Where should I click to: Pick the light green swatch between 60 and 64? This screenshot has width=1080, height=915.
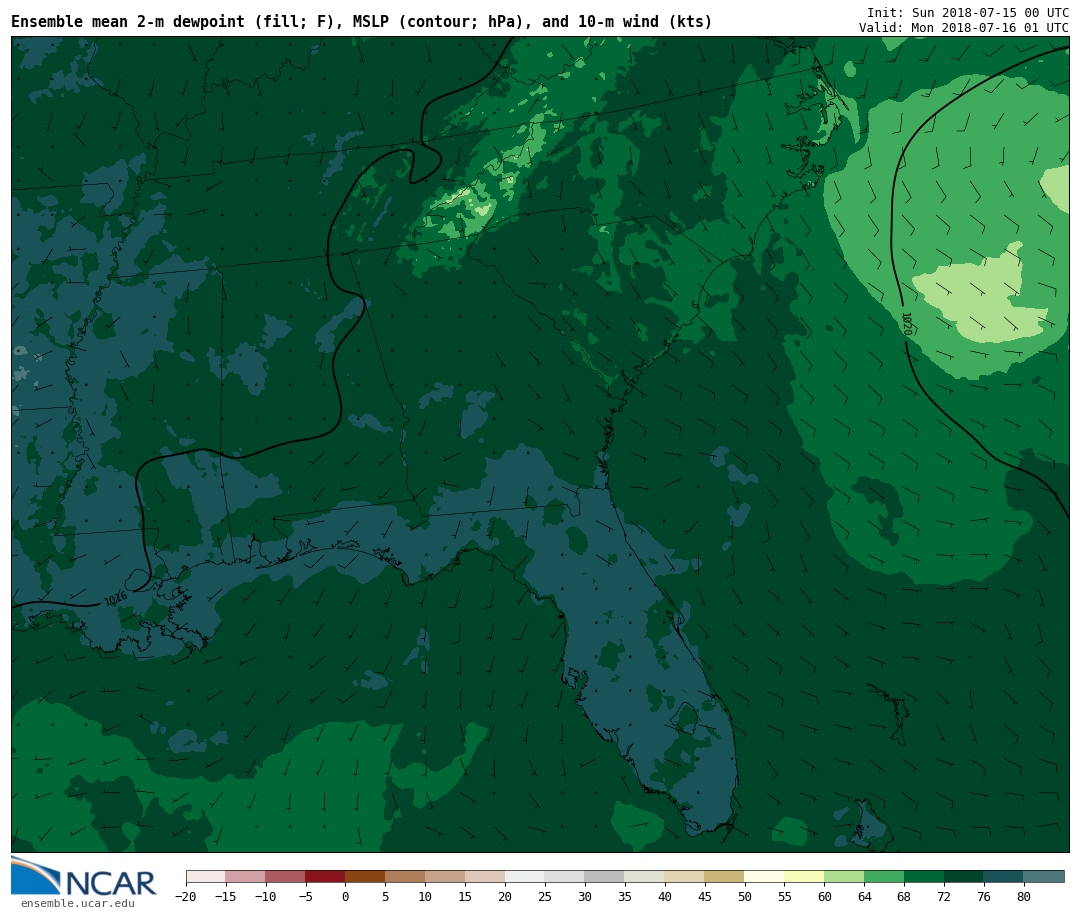845,877
